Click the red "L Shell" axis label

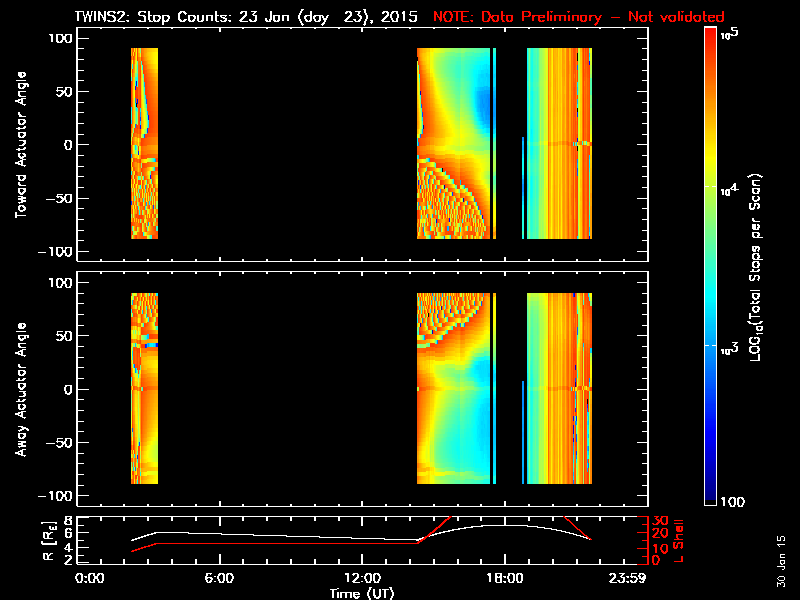(x=678, y=541)
